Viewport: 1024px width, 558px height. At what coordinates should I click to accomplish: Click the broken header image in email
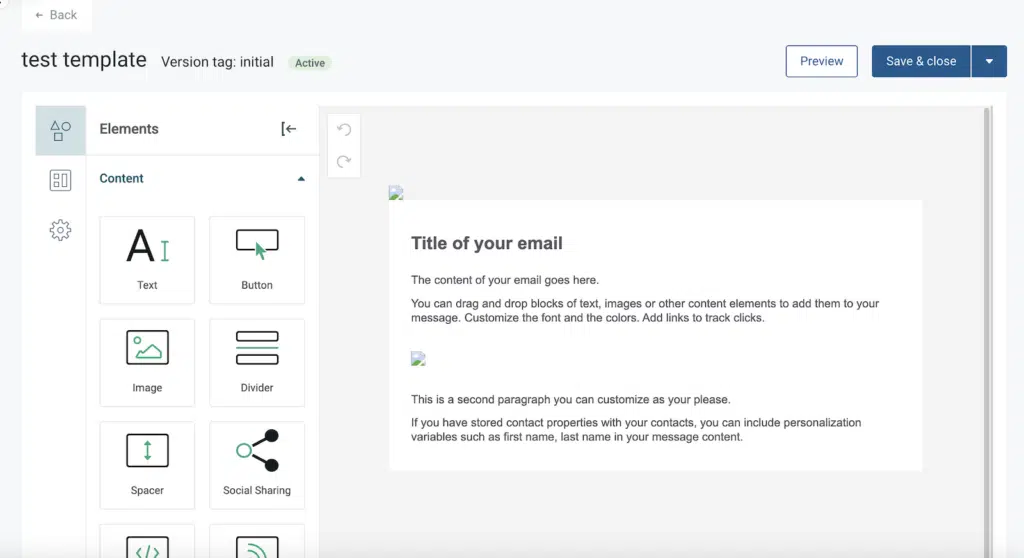click(396, 193)
